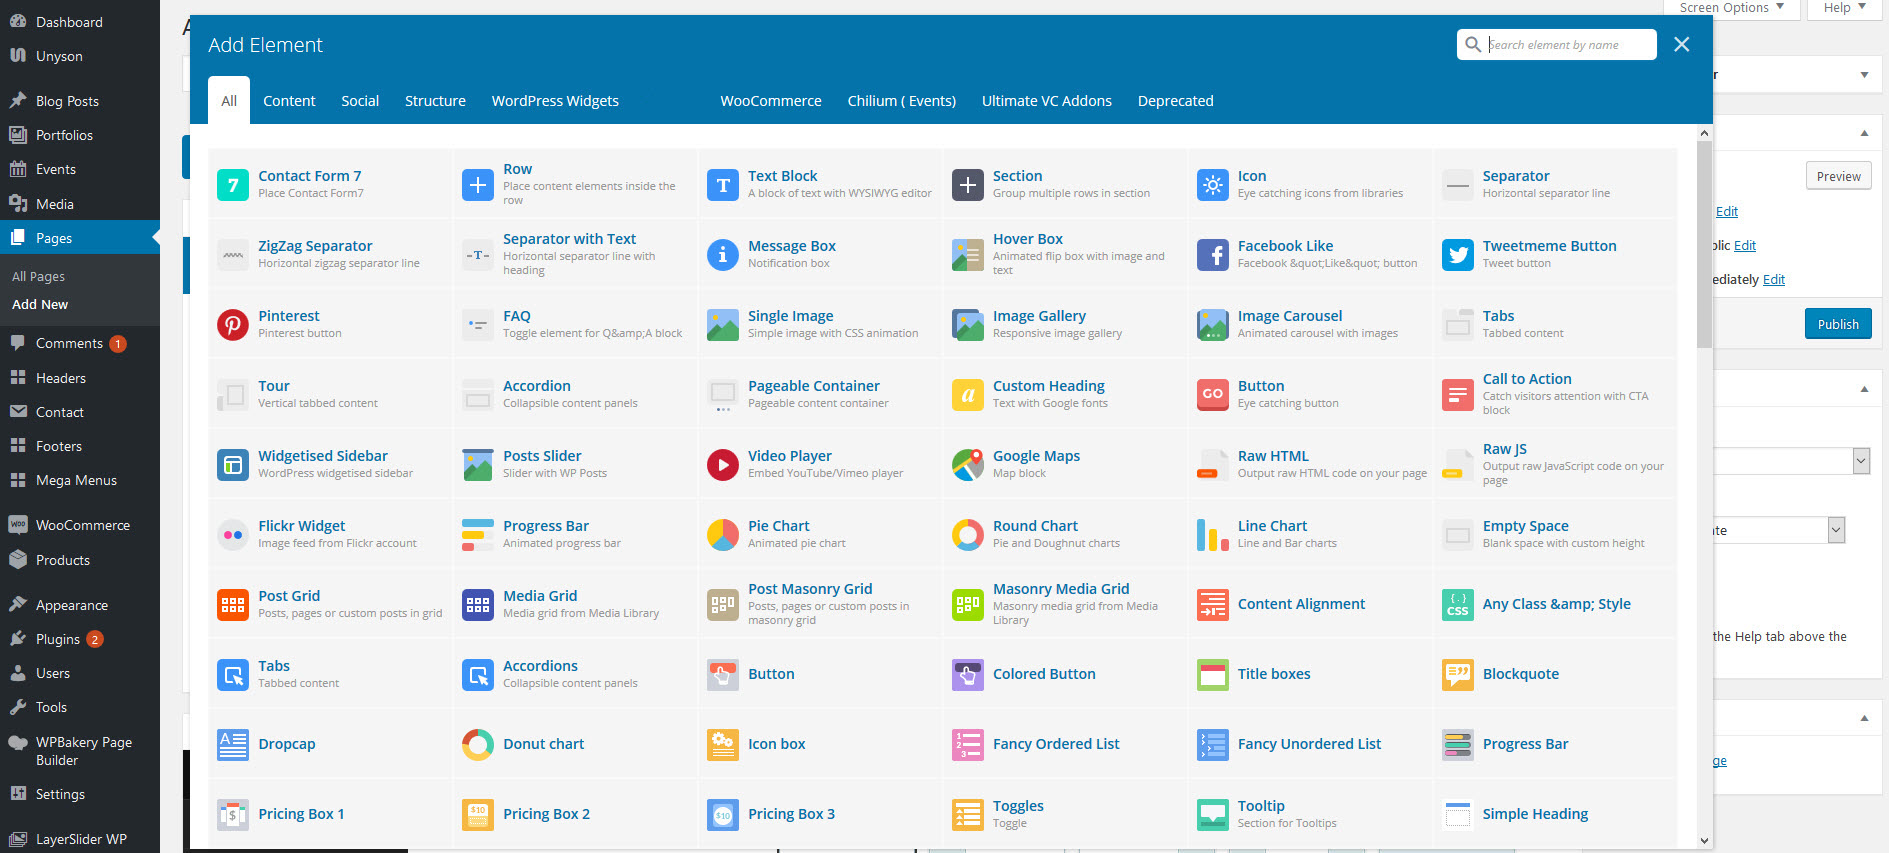Viewport: 1889px width, 853px height.
Task: Choose the Masonry Media Grid icon
Action: pos(968,605)
